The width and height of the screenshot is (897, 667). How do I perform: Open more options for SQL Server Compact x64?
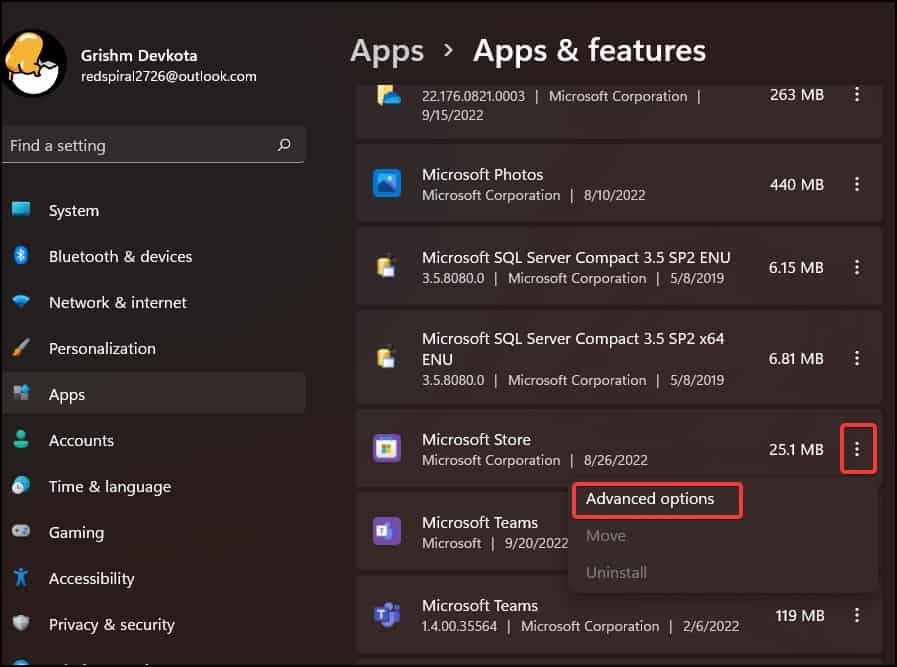pyautogui.click(x=856, y=359)
